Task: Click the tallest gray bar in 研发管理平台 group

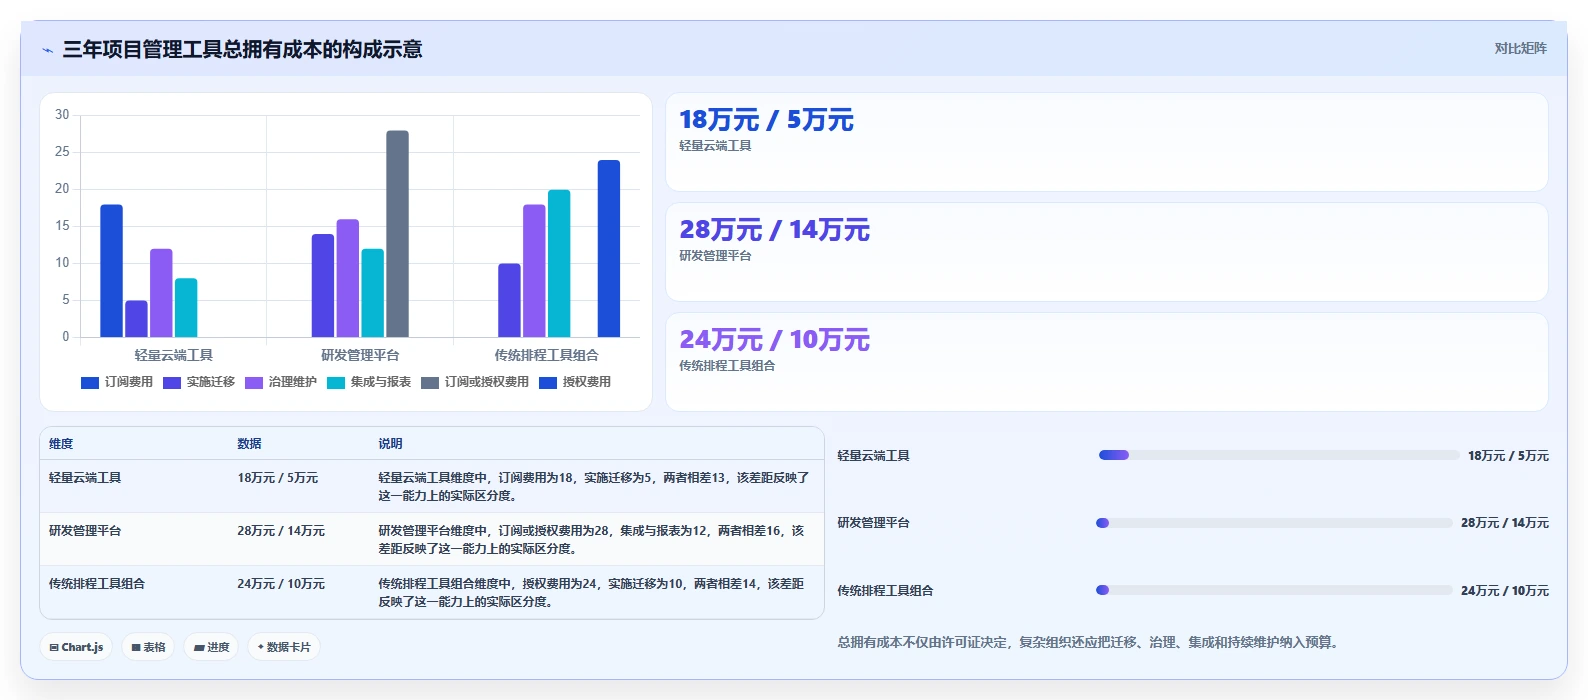Action: 397,234
